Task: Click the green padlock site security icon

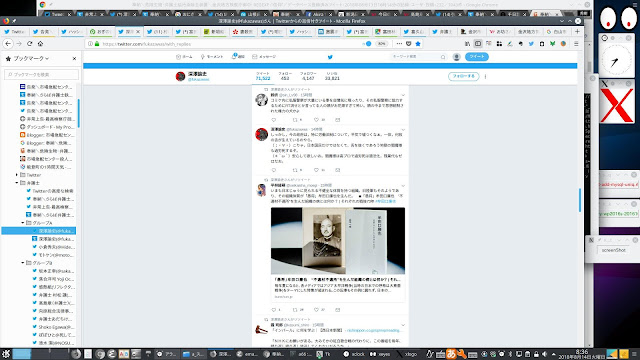Action: [97, 44]
